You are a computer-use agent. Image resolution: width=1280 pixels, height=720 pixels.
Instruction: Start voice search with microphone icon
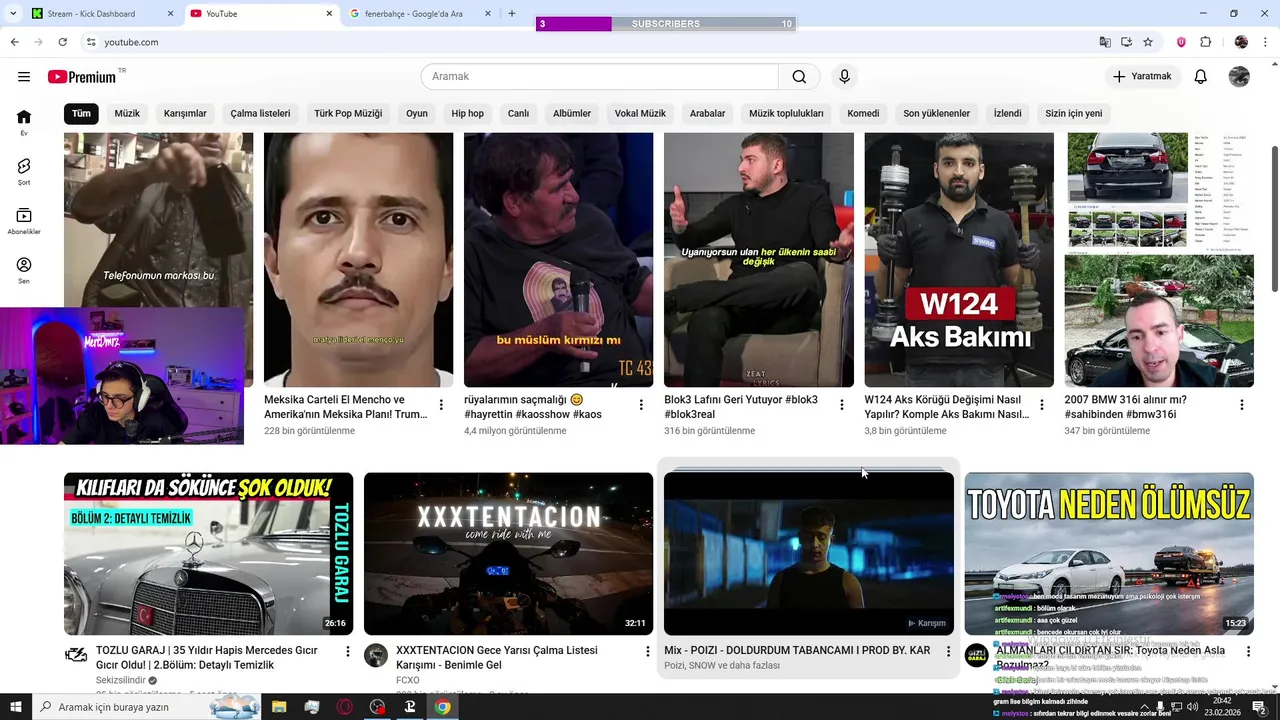[844, 77]
